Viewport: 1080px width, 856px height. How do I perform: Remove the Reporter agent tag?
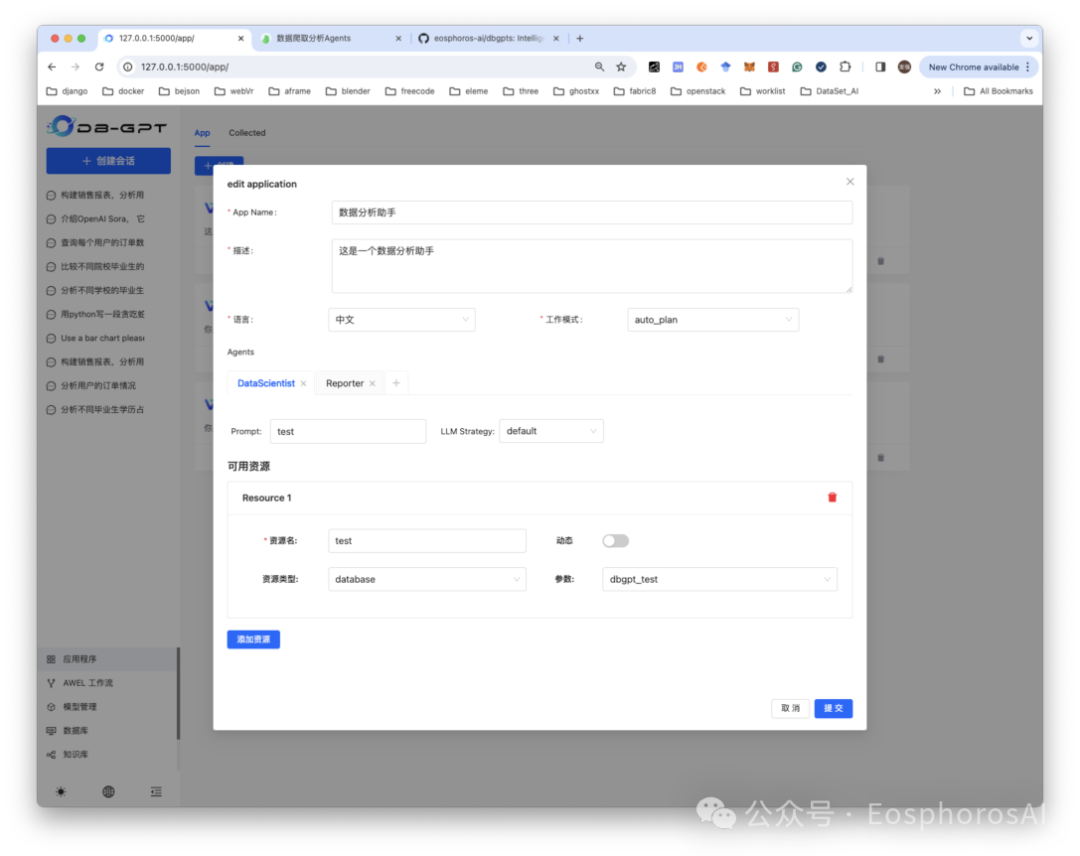coord(371,382)
